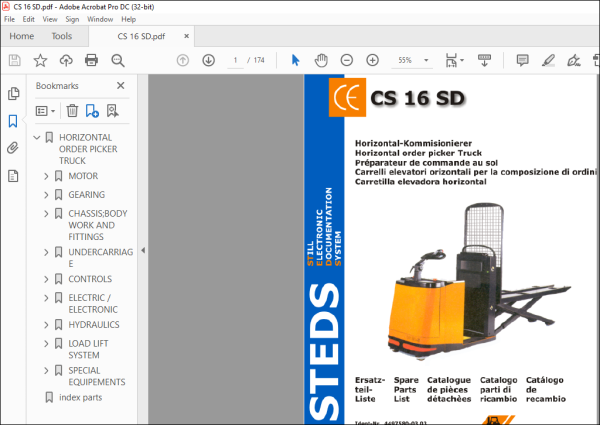Open the View menu
Image resolution: width=600 pixels, height=425 pixels.
pos(50,19)
